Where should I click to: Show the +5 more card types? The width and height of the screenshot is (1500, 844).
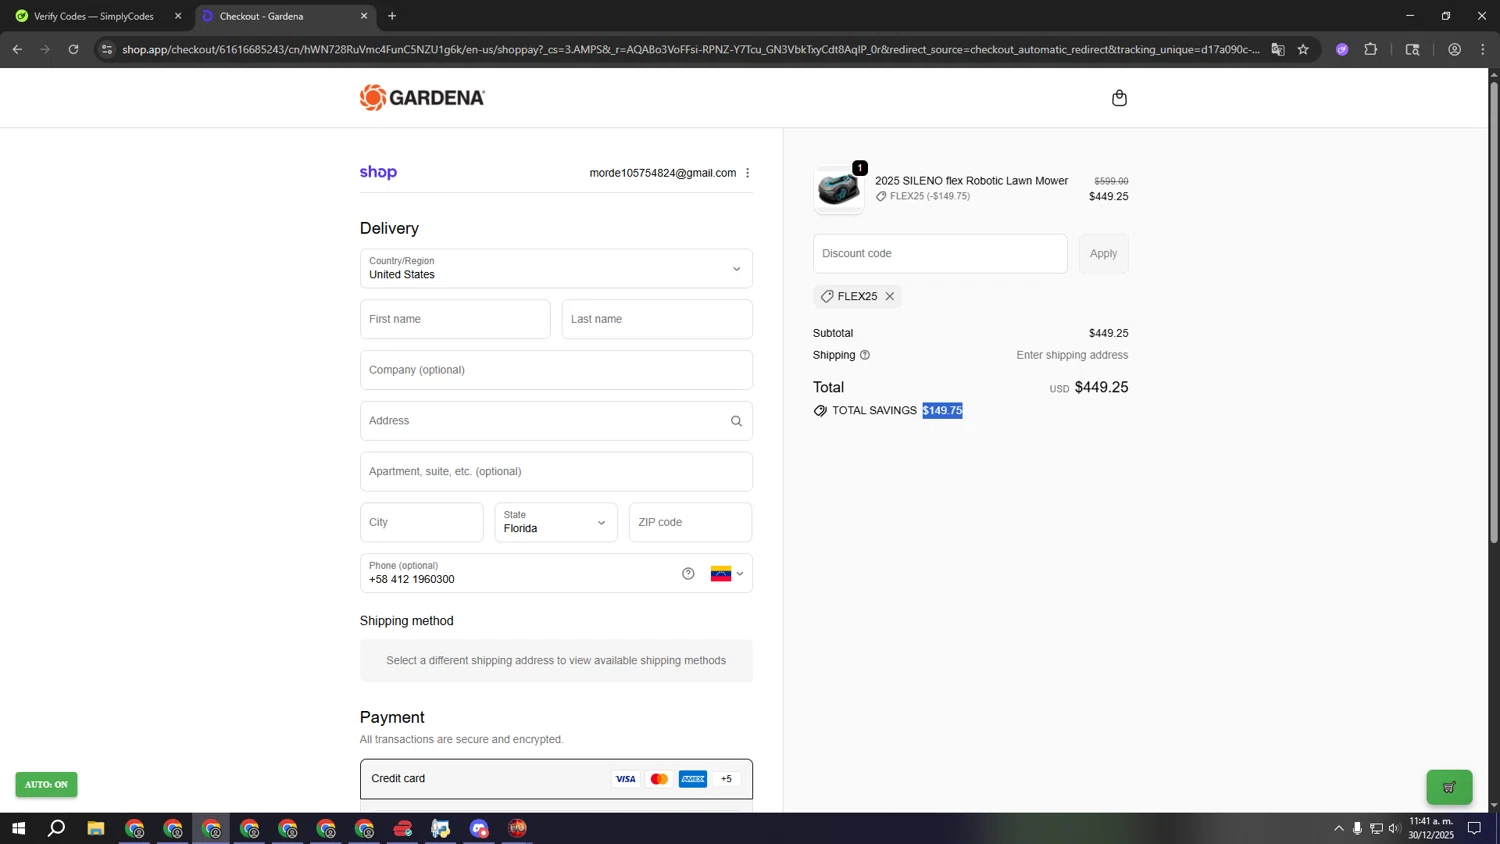click(726, 779)
